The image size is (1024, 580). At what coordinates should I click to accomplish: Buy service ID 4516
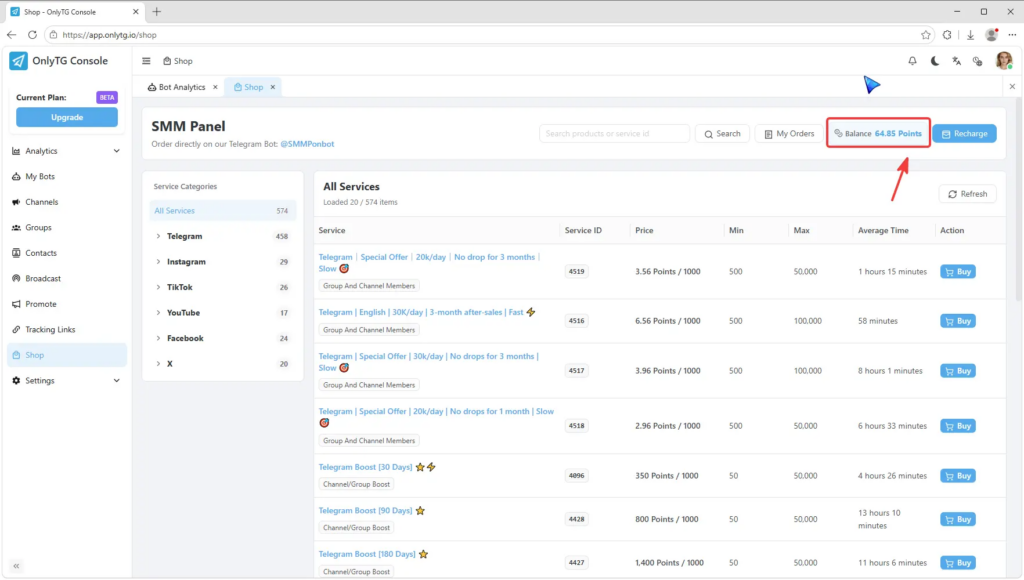[x=958, y=321]
